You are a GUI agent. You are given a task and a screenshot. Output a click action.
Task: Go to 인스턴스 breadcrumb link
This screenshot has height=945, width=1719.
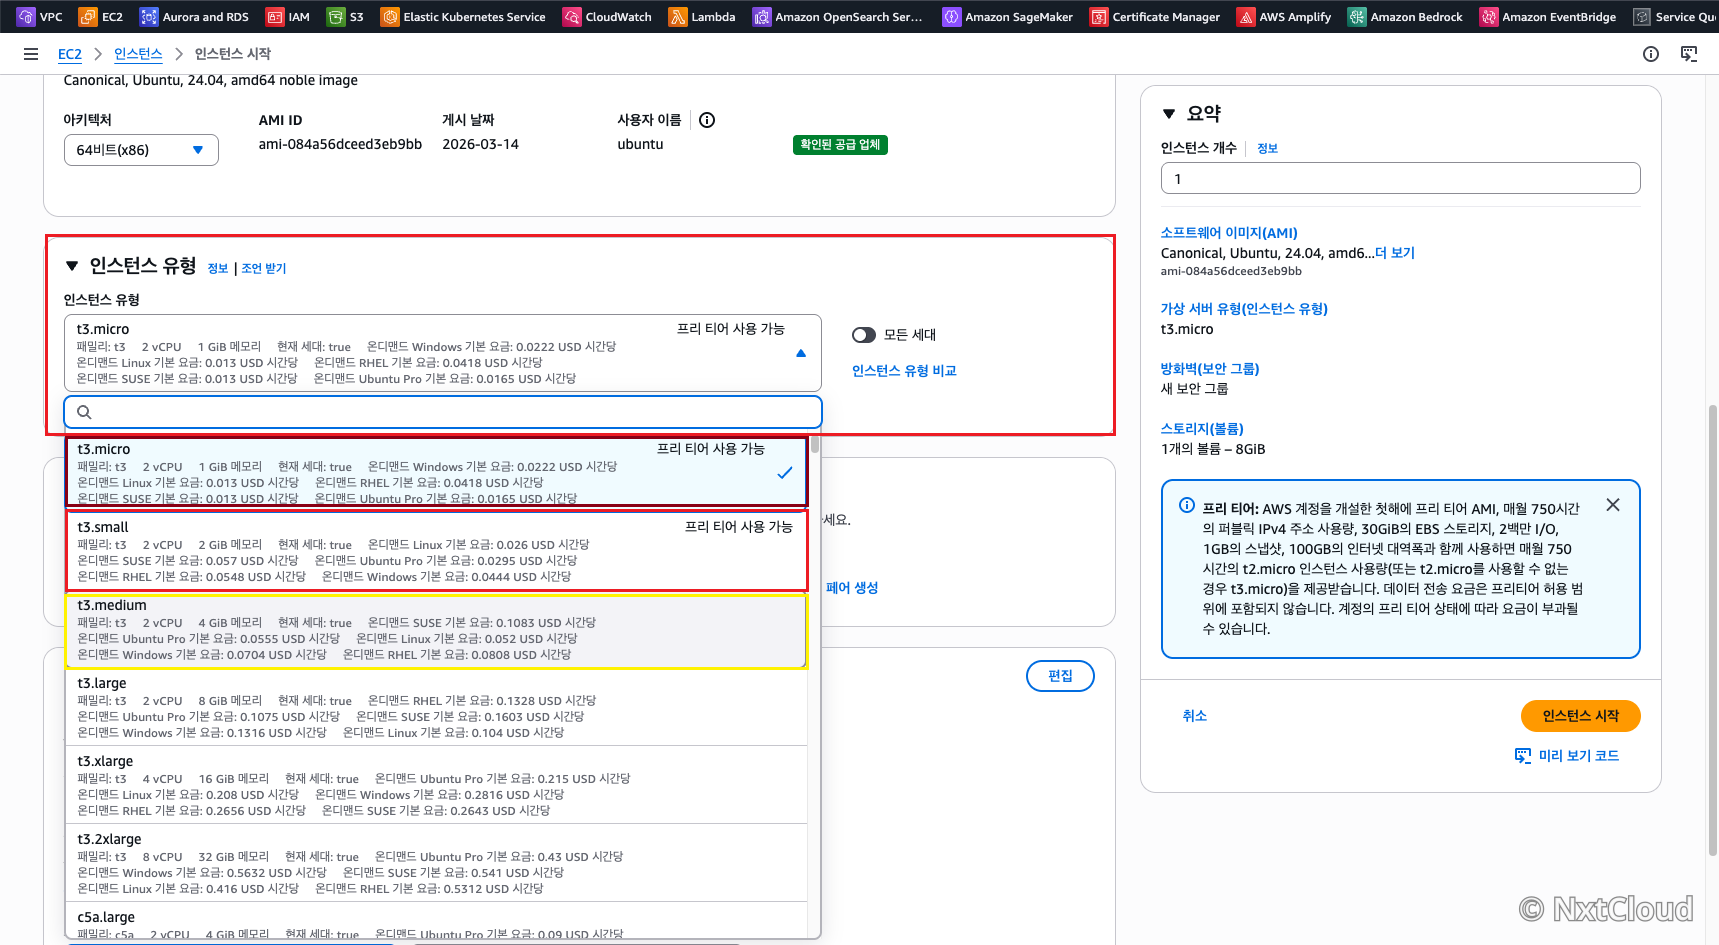tap(138, 54)
